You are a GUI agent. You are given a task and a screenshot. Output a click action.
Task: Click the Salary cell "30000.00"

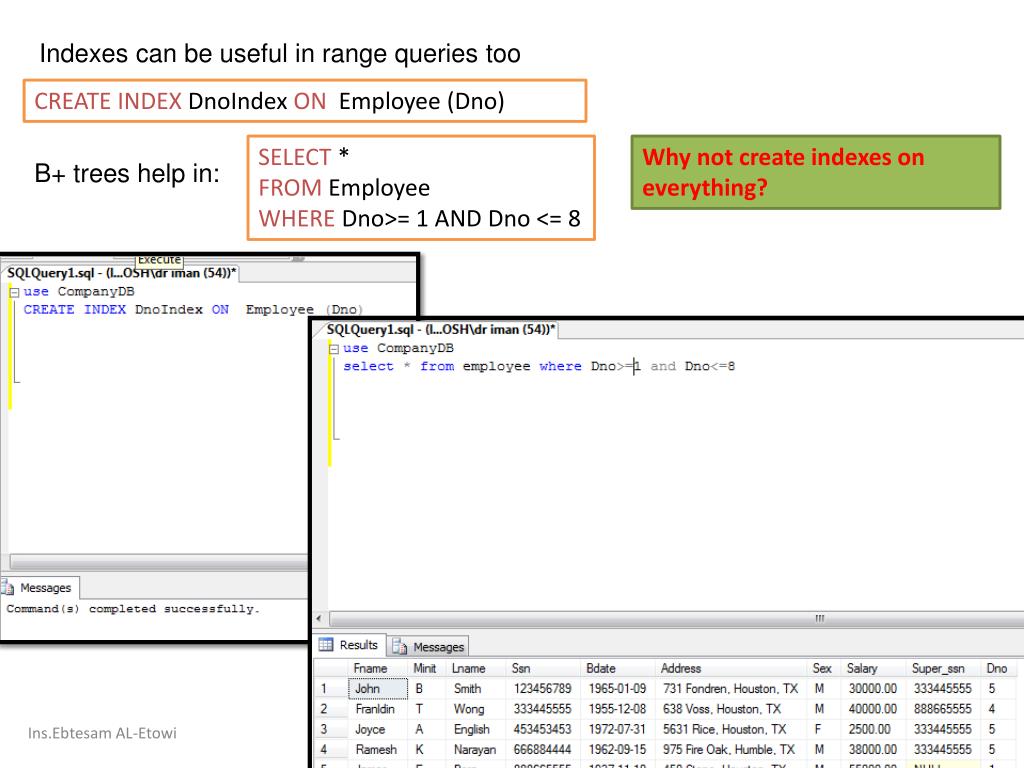click(x=874, y=688)
